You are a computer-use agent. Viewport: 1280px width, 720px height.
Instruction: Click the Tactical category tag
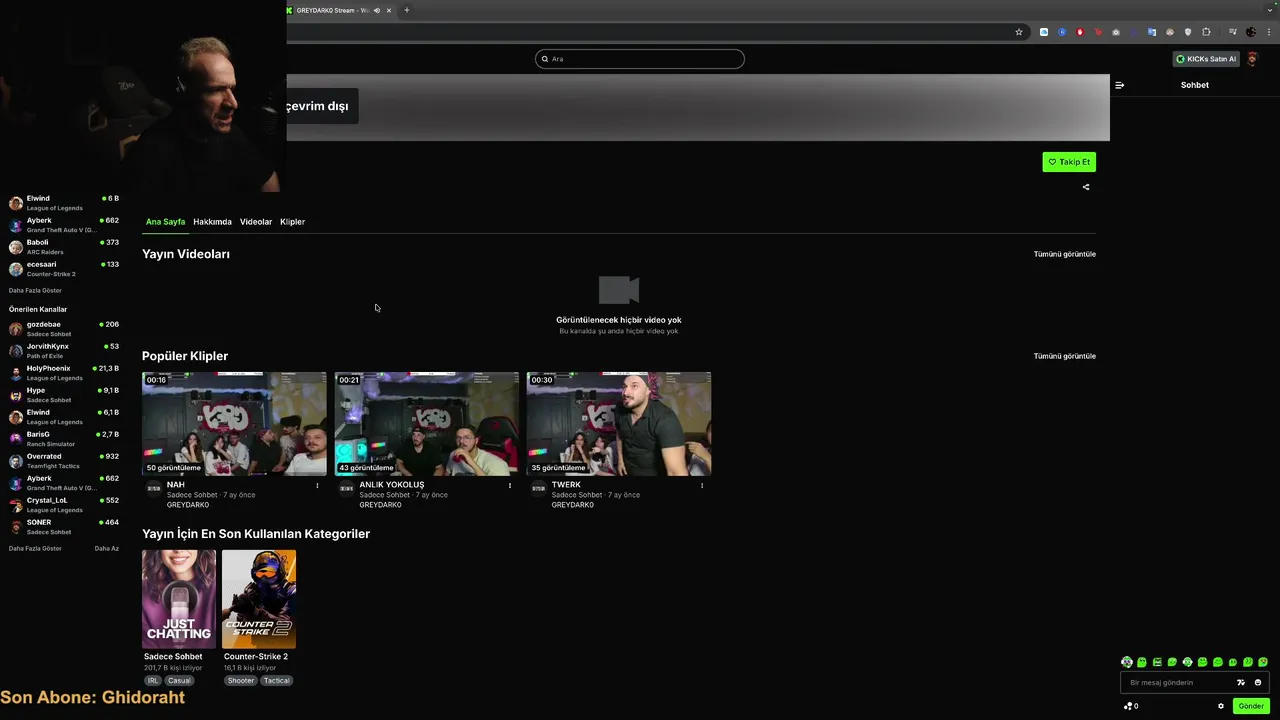(277, 680)
